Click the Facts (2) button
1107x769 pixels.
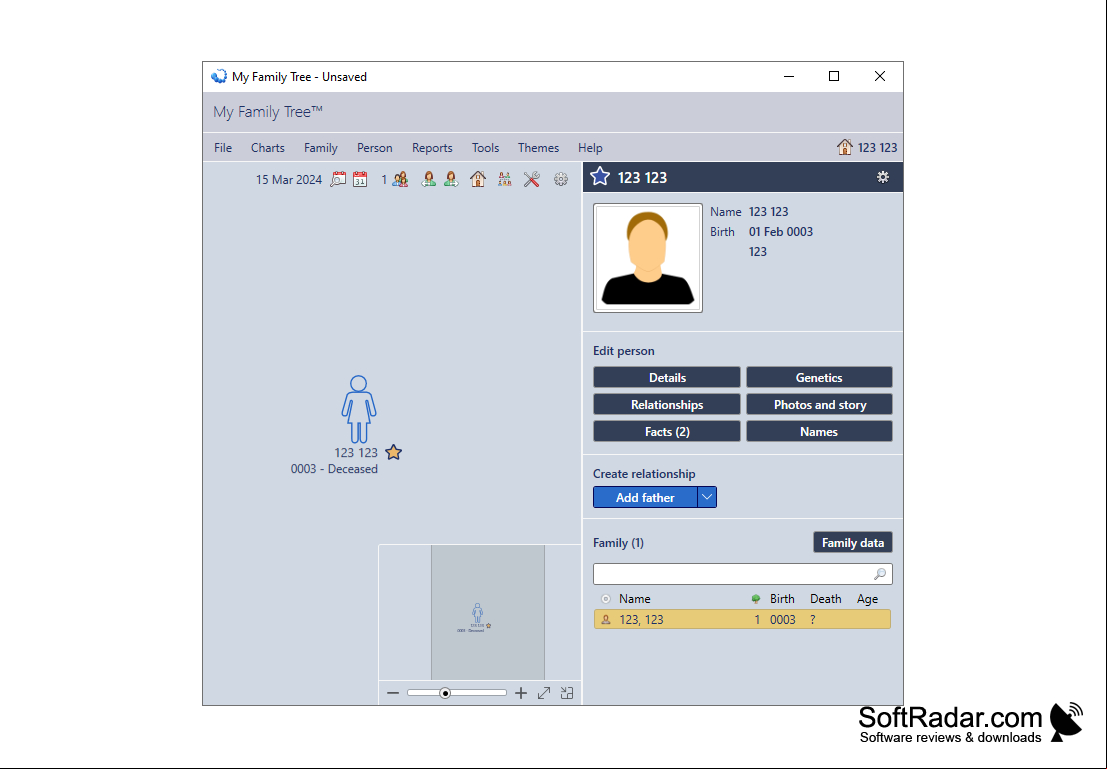pyautogui.click(x=666, y=431)
